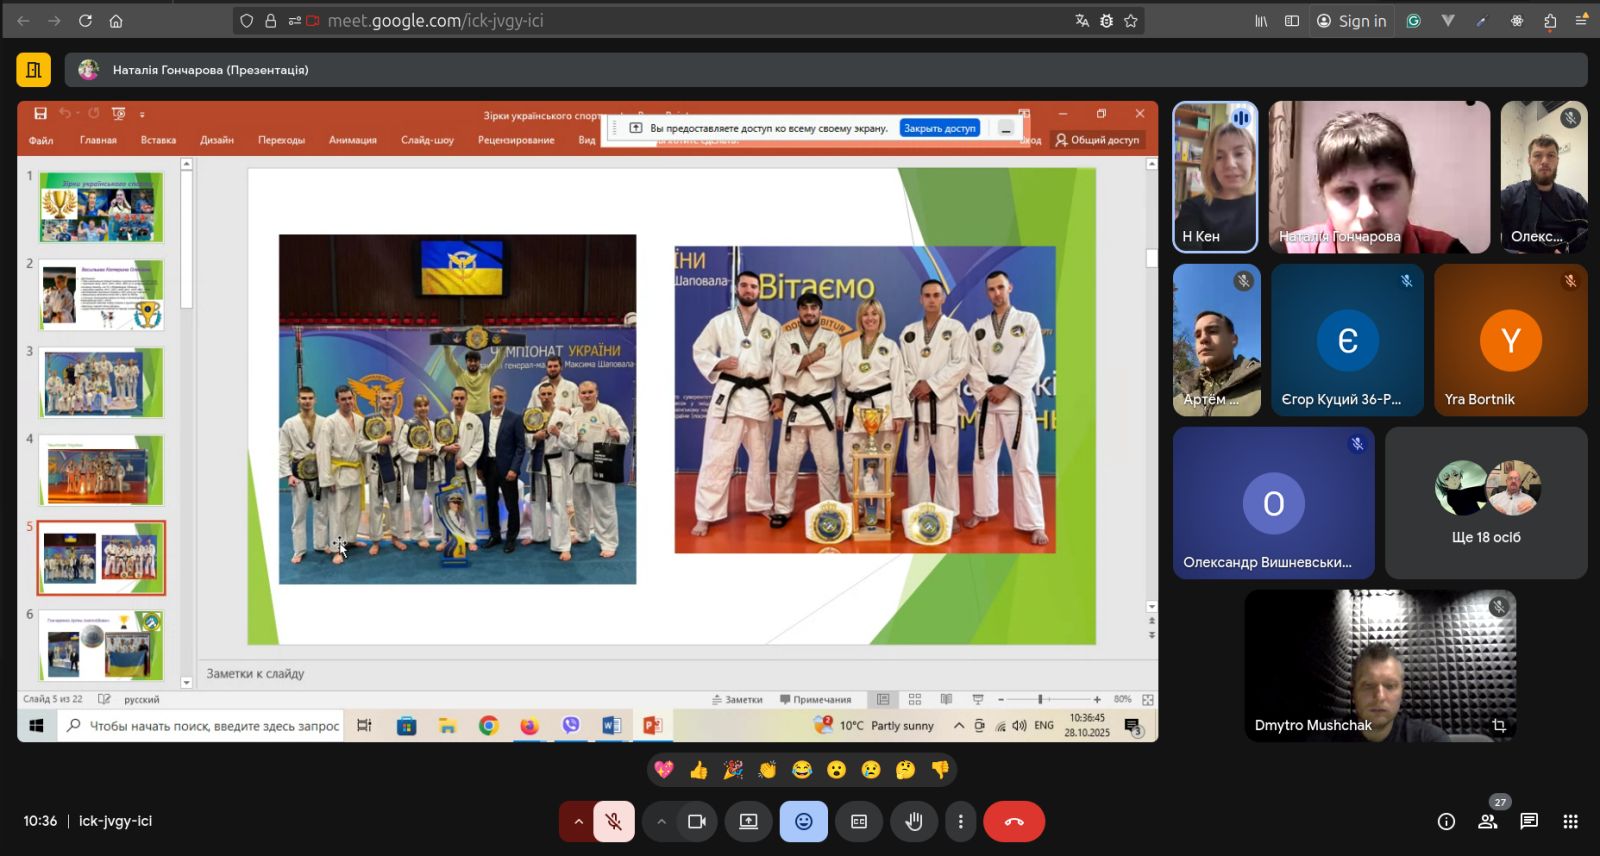Click Sign in in browser toolbar
This screenshot has height=856, width=1600.
click(x=1351, y=21)
